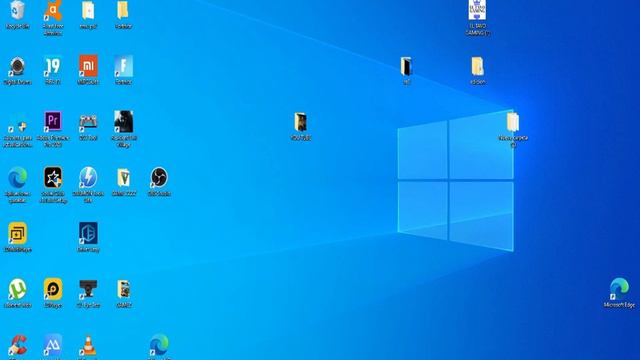Open the ULTIMO GAMING image file

click(477, 10)
